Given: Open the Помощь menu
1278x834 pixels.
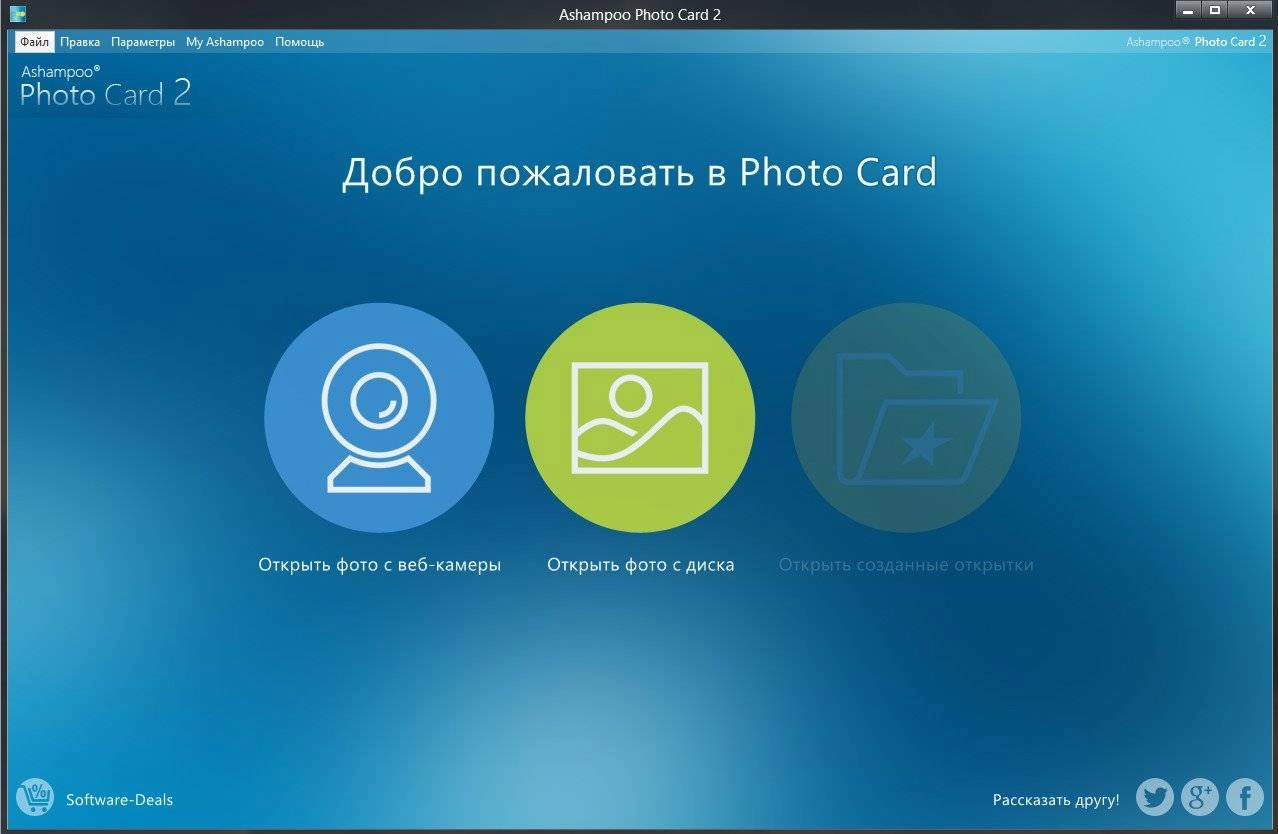Looking at the screenshot, I should tap(299, 42).
